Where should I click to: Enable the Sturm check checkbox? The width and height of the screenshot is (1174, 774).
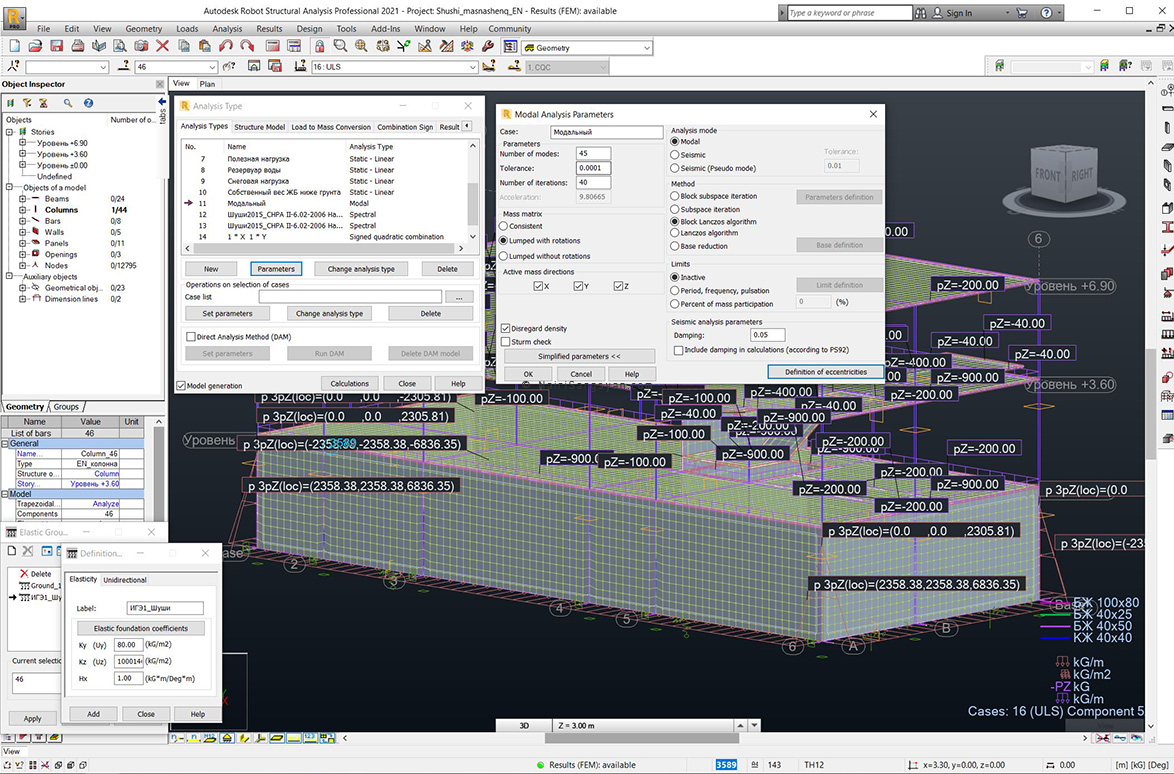click(505, 341)
